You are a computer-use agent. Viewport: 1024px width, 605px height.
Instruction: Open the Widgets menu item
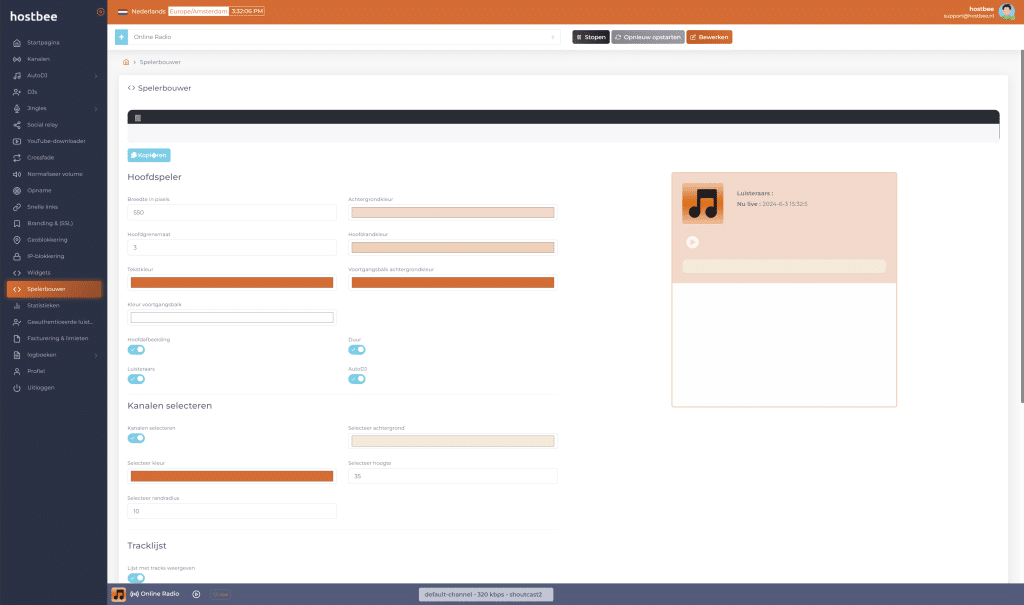tap(39, 272)
